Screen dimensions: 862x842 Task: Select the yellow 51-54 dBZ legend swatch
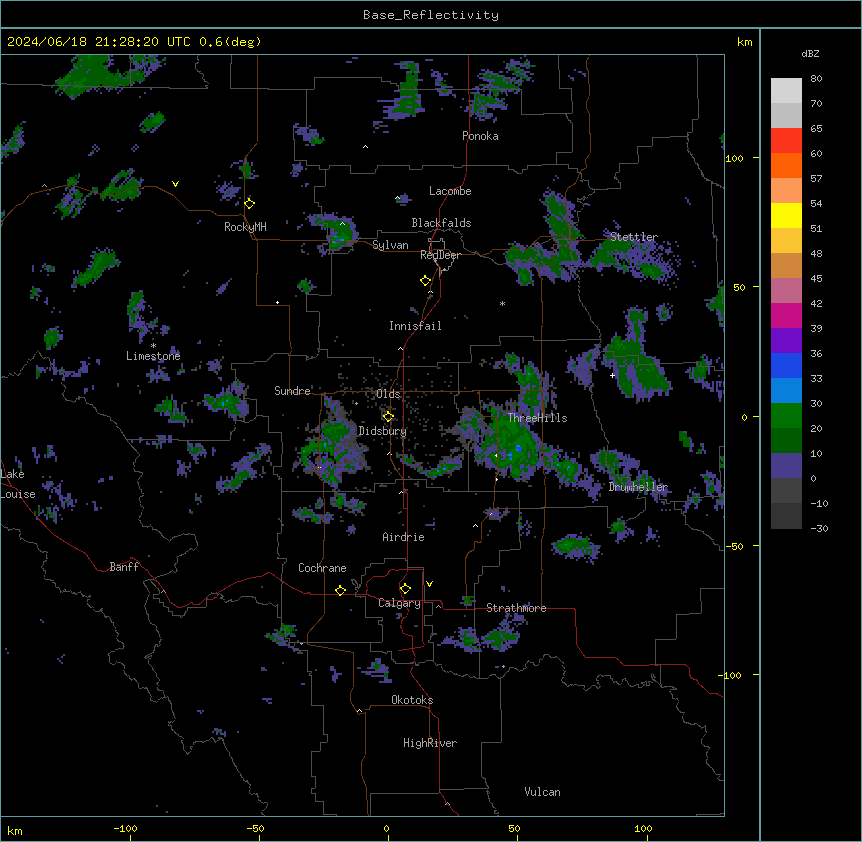pyautogui.click(x=786, y=215)
